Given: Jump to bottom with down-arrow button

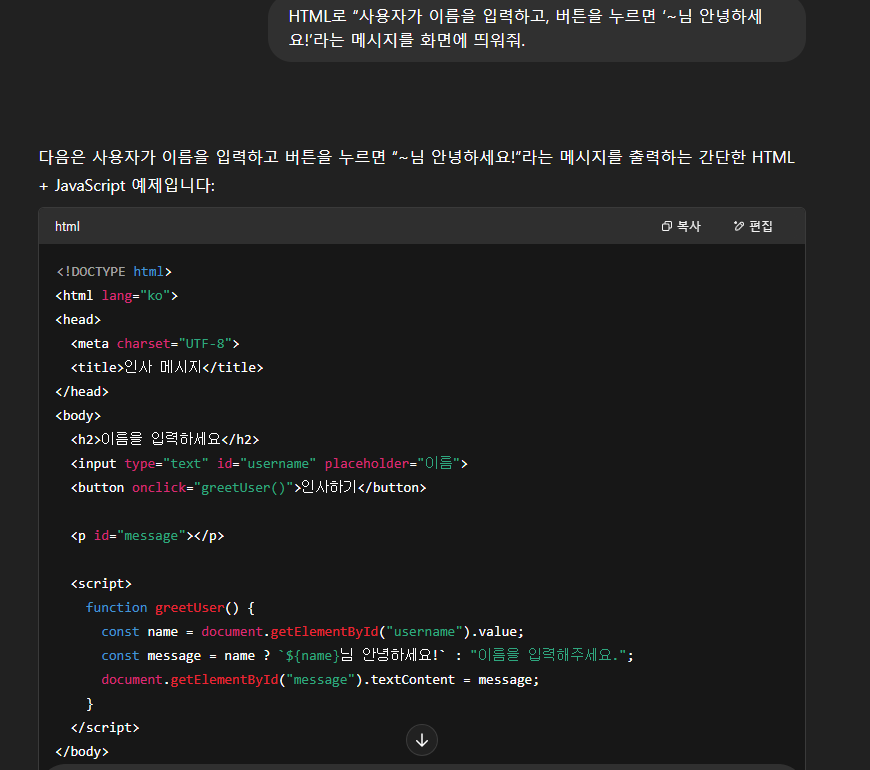Looking at the screenshot, I should [422, 740].
